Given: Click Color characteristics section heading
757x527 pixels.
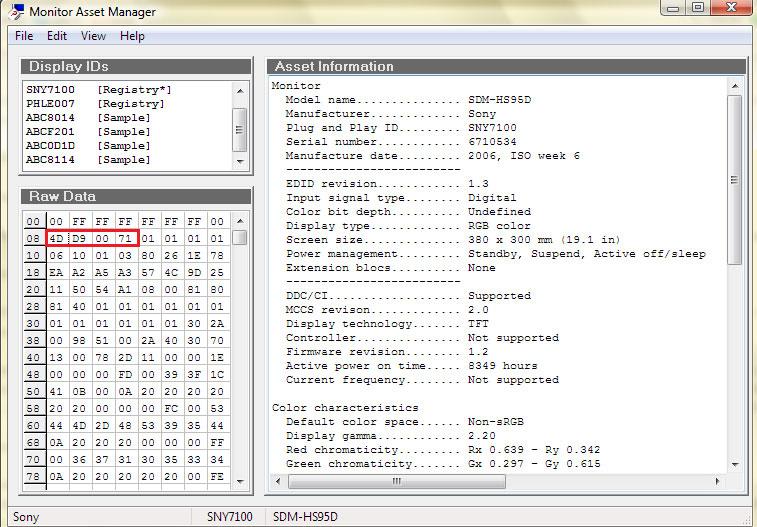Looking at the screenshot, I should click(x=345, y=408).
